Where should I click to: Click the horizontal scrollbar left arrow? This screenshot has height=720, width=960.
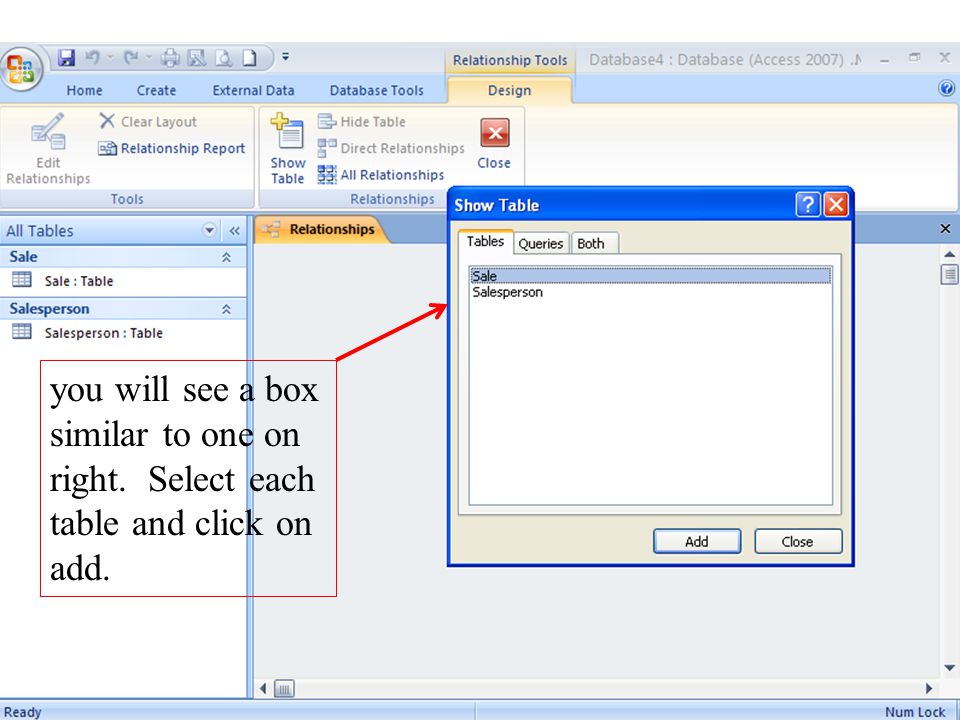[x=263, y=688]
